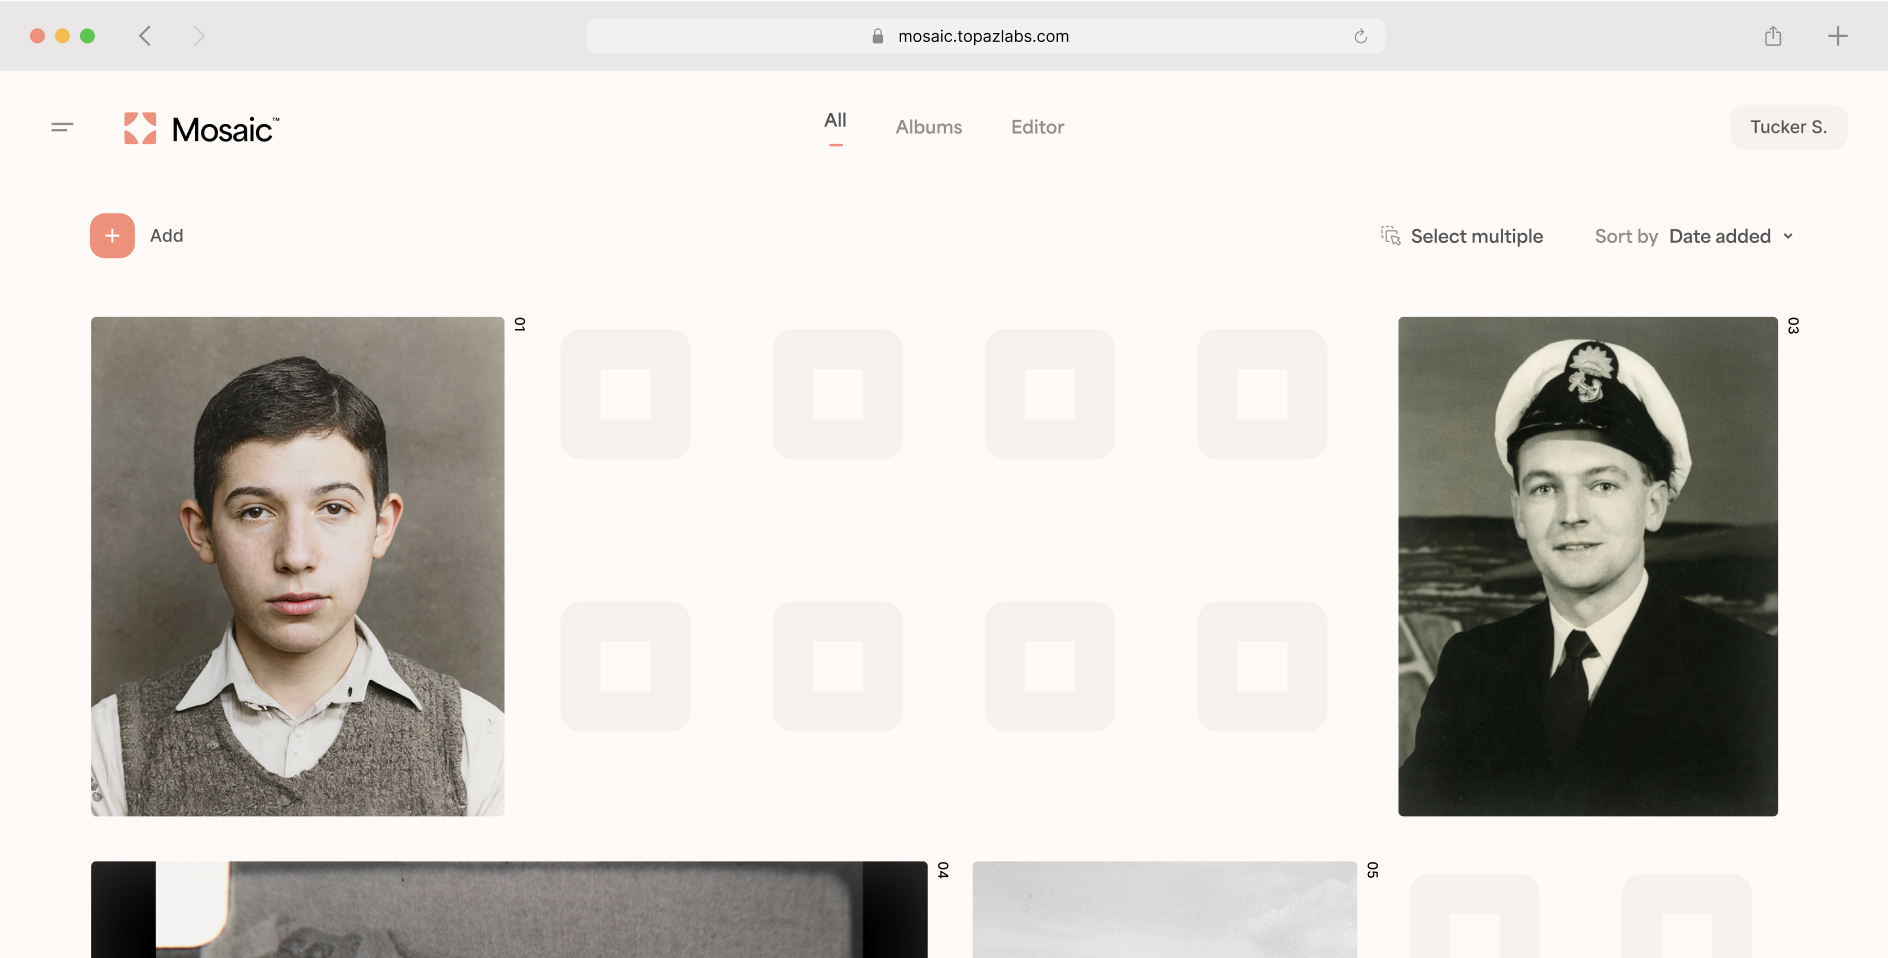This screenshot has height=958, width=1888.
Task: Open photo thumbnail numbered 04
Action: [x=509, y=908]
